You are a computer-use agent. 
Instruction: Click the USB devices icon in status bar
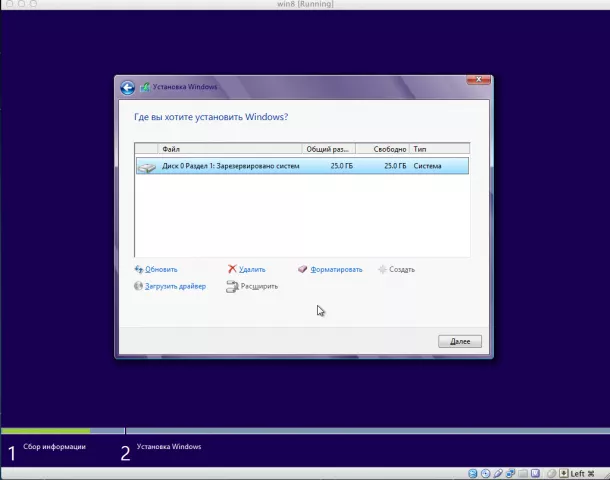pyautogui.click(x=498, y=473)
